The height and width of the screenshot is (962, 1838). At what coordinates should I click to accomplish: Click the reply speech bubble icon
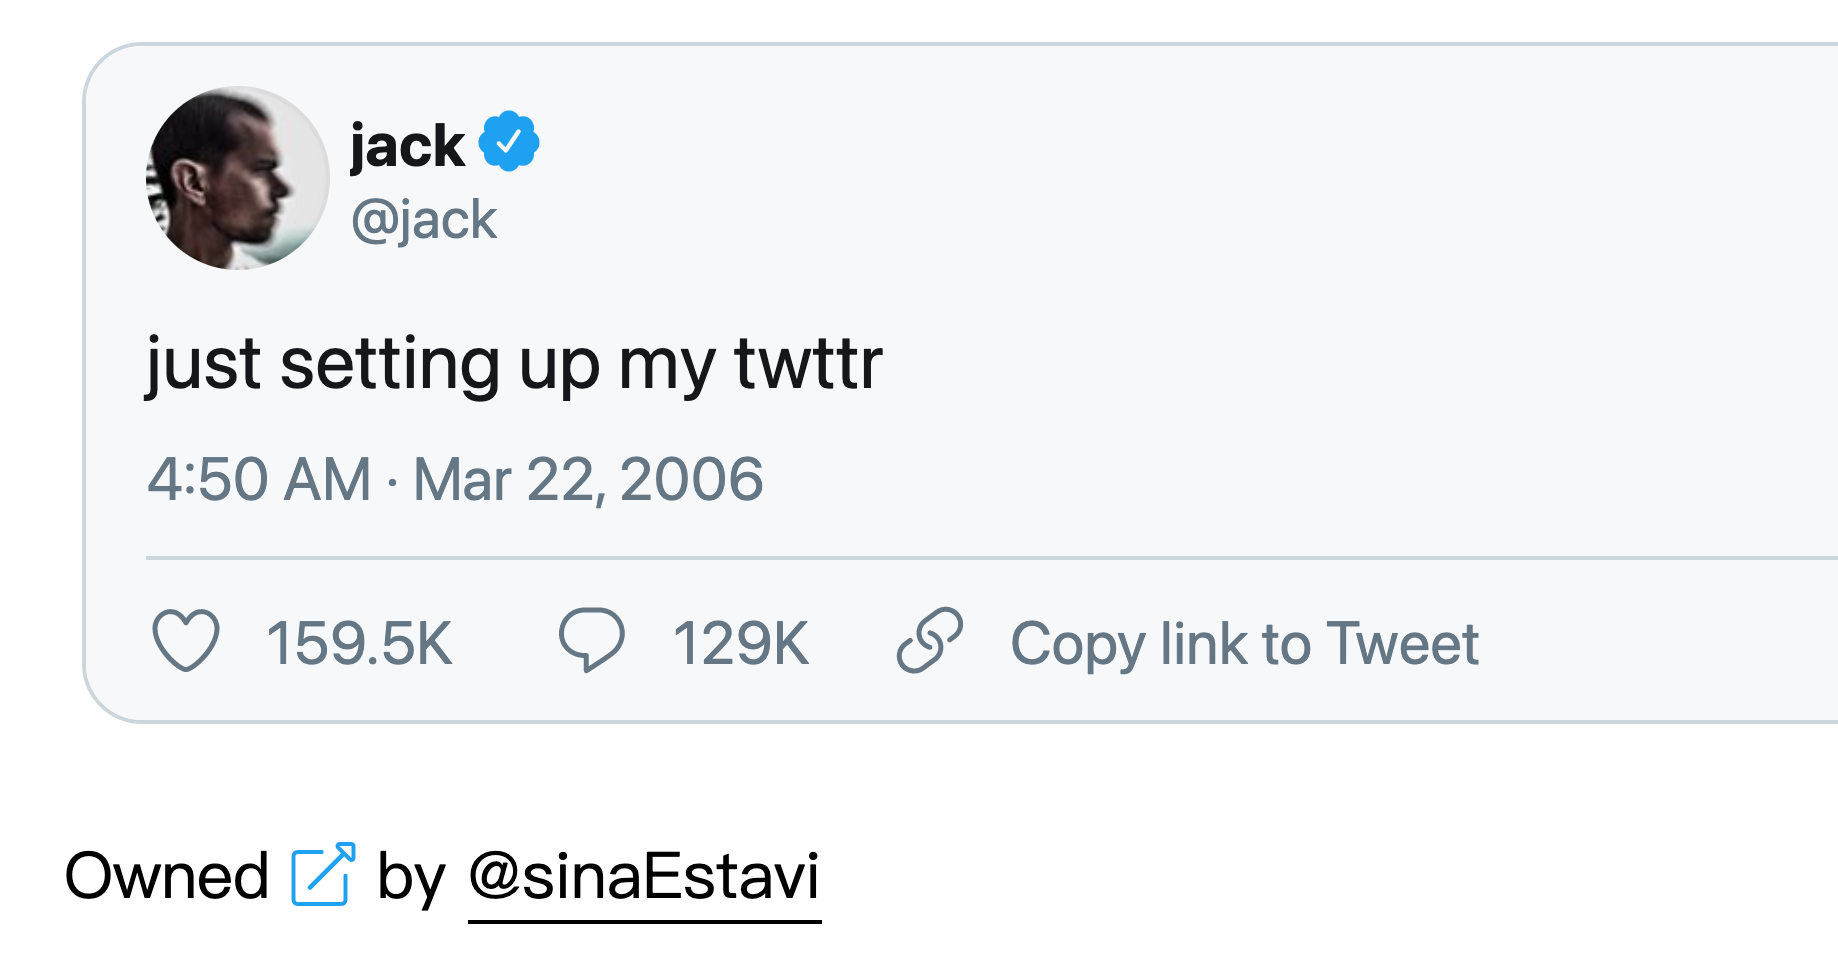591,640
